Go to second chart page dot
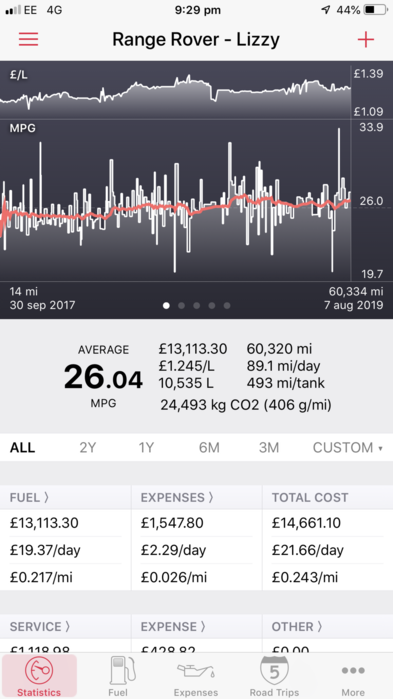The image size is (393, 699). [181, 305]
